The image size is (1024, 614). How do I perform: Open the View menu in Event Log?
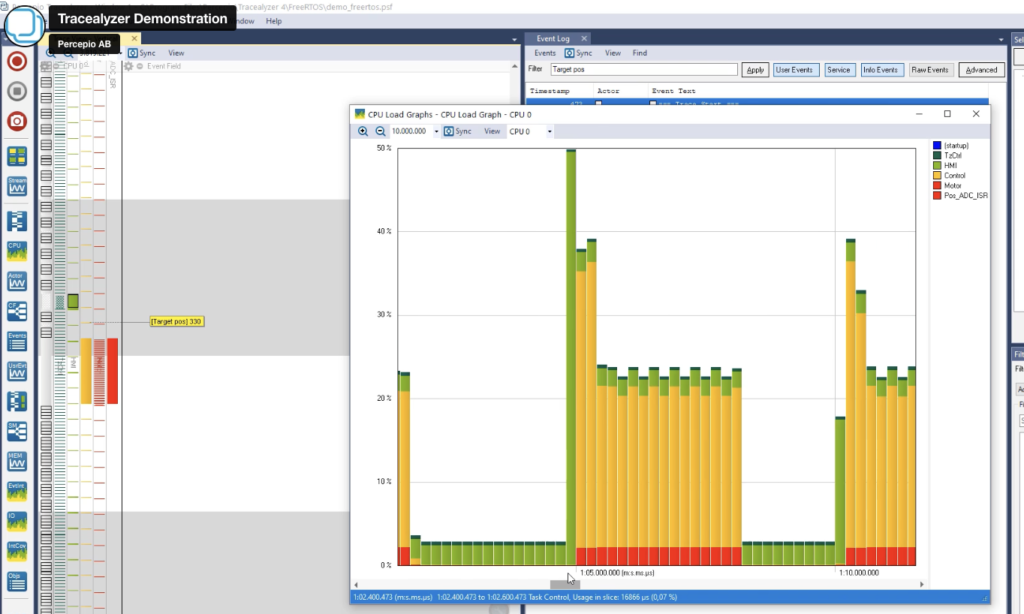(613, 53)
